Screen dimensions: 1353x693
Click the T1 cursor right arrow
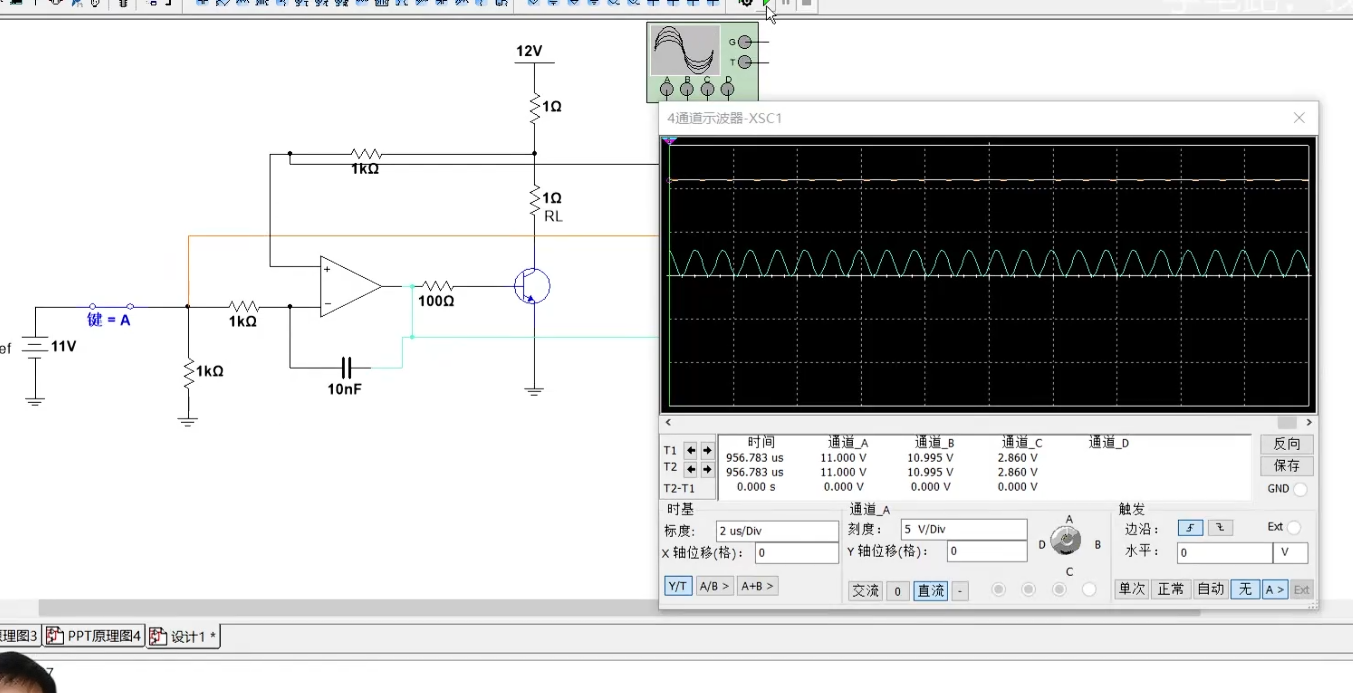pyautogui.click(x=707, y=451)
